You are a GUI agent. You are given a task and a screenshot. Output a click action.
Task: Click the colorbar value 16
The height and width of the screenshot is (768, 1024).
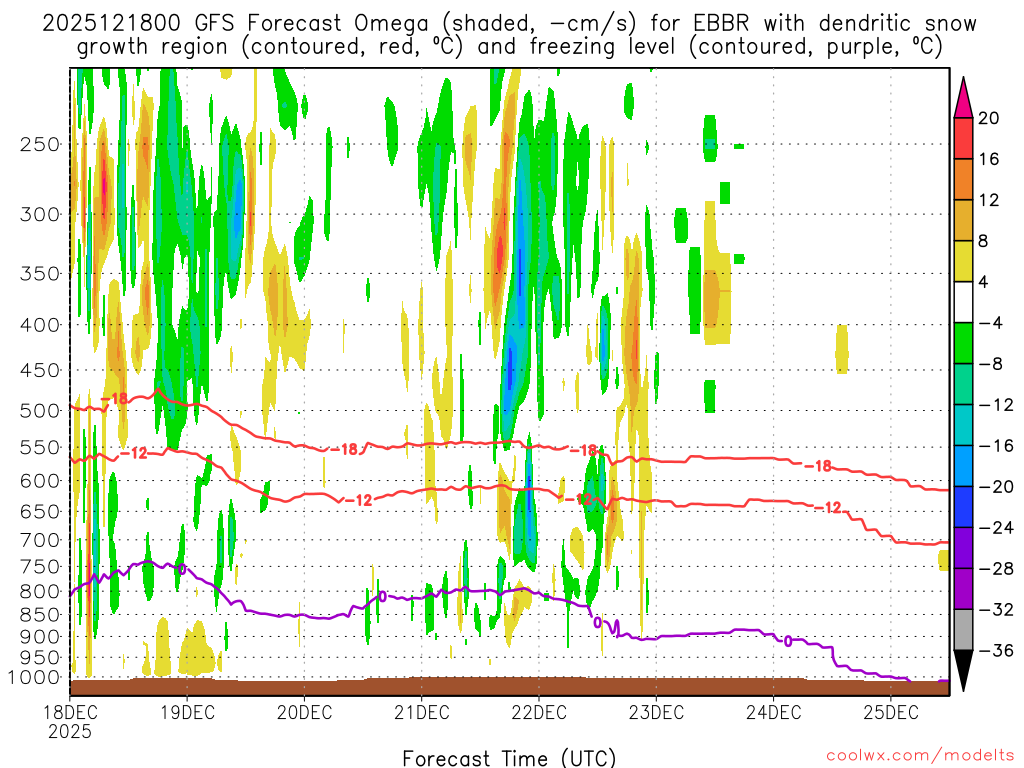[x=989, y=159]
